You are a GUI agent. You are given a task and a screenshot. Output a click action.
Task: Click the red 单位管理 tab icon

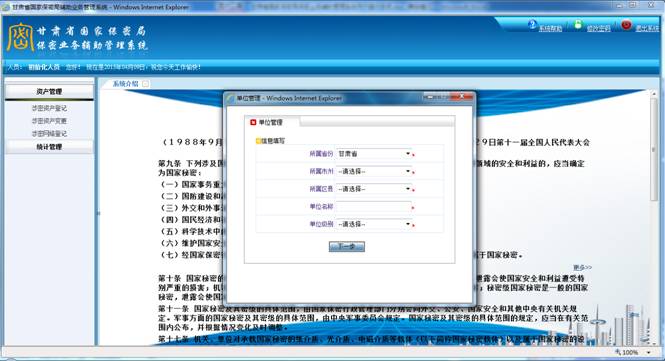point(253,122)
